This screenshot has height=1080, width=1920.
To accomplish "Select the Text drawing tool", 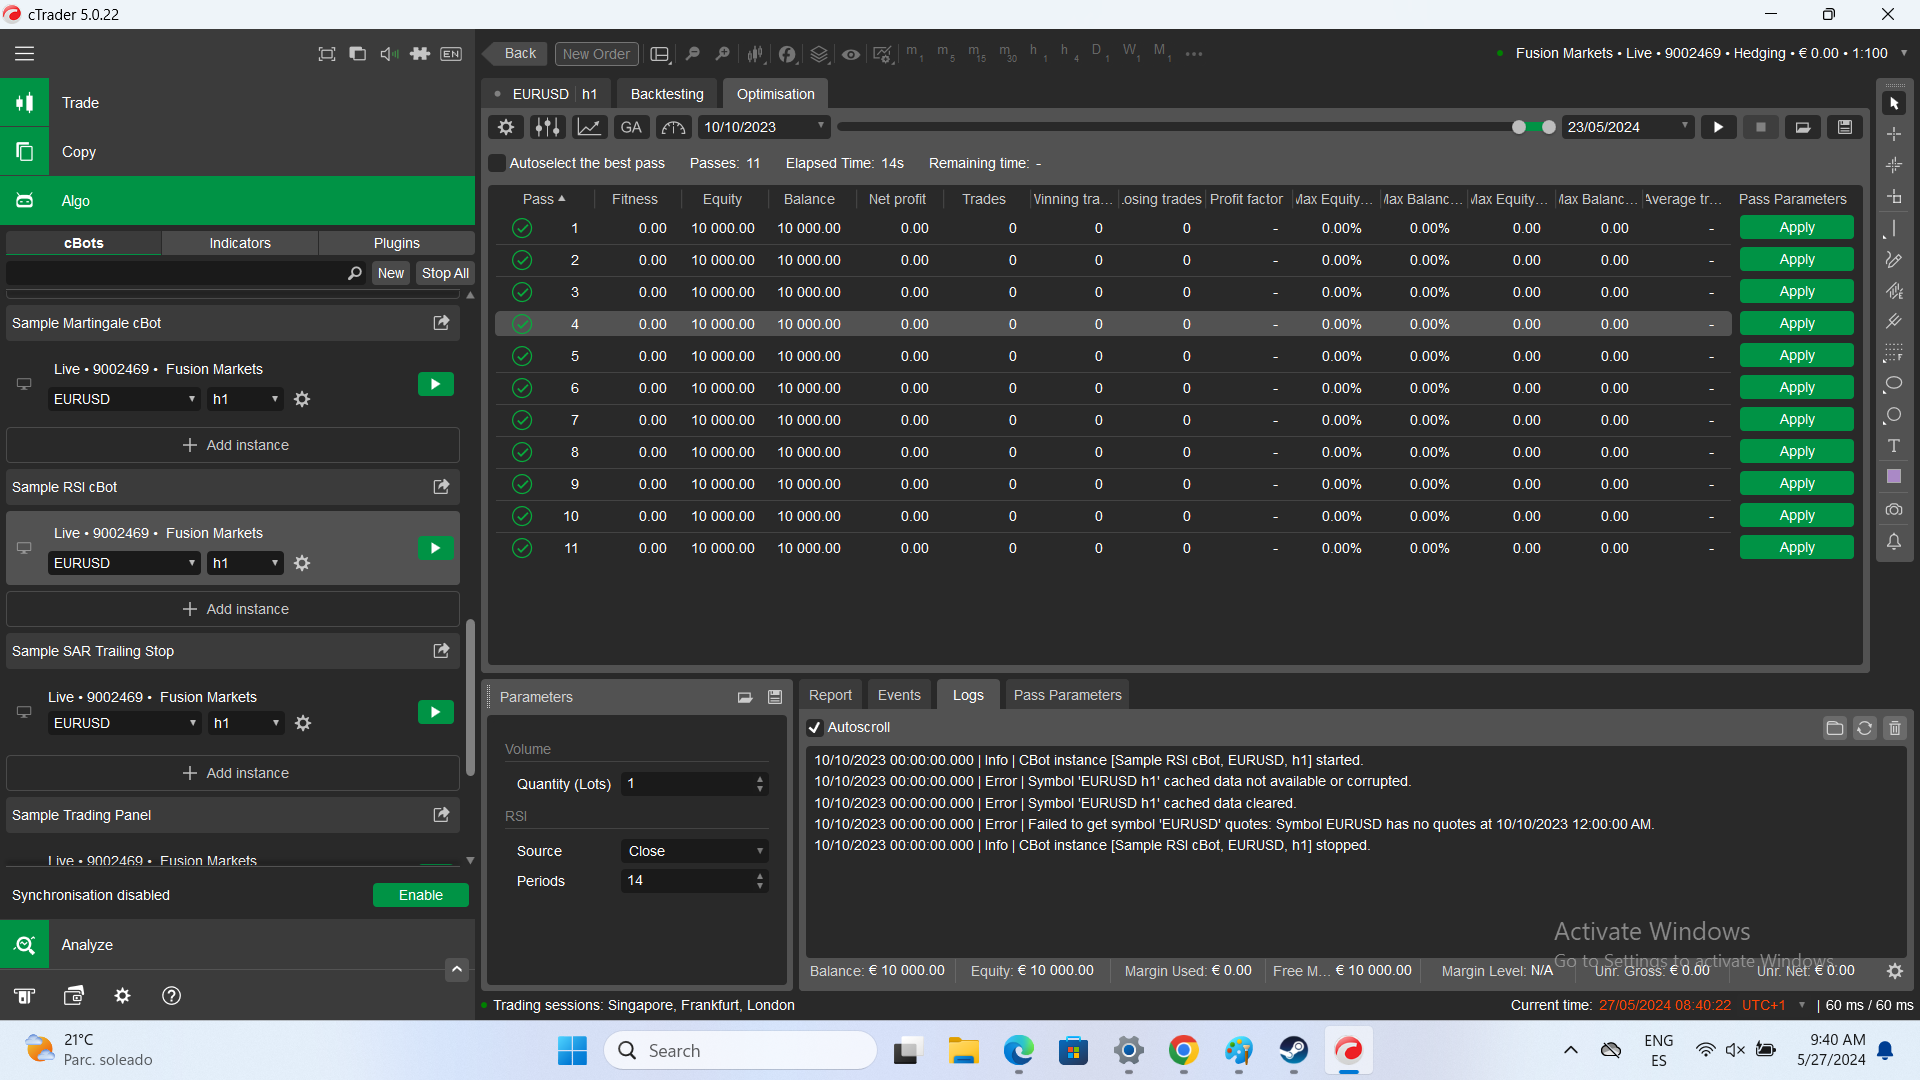I will tap(1894, 446).
